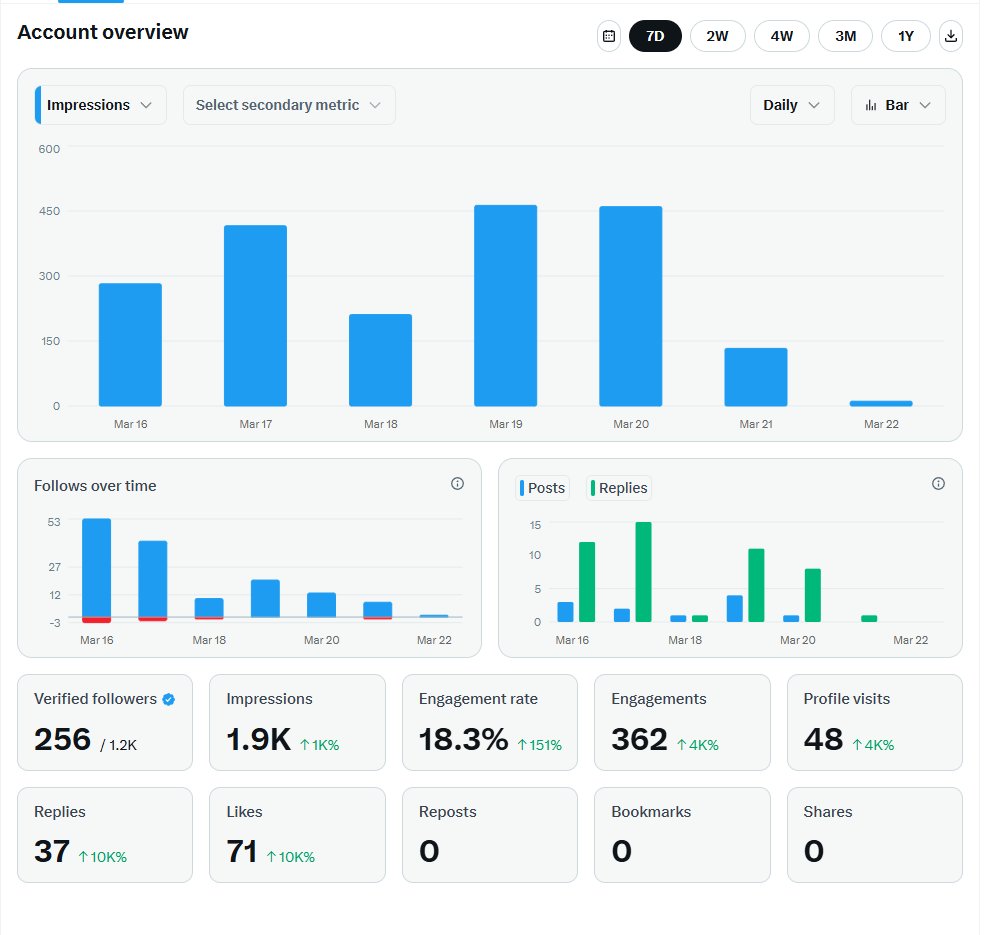
Task: Click the 600 y-axis label
Action: (49, 149)
